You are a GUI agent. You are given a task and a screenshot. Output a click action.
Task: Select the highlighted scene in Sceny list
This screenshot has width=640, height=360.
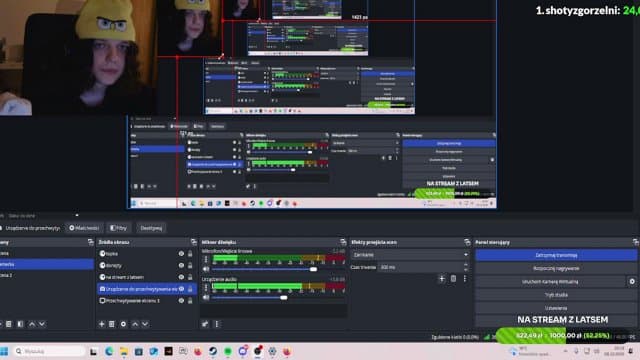point(47,264)
